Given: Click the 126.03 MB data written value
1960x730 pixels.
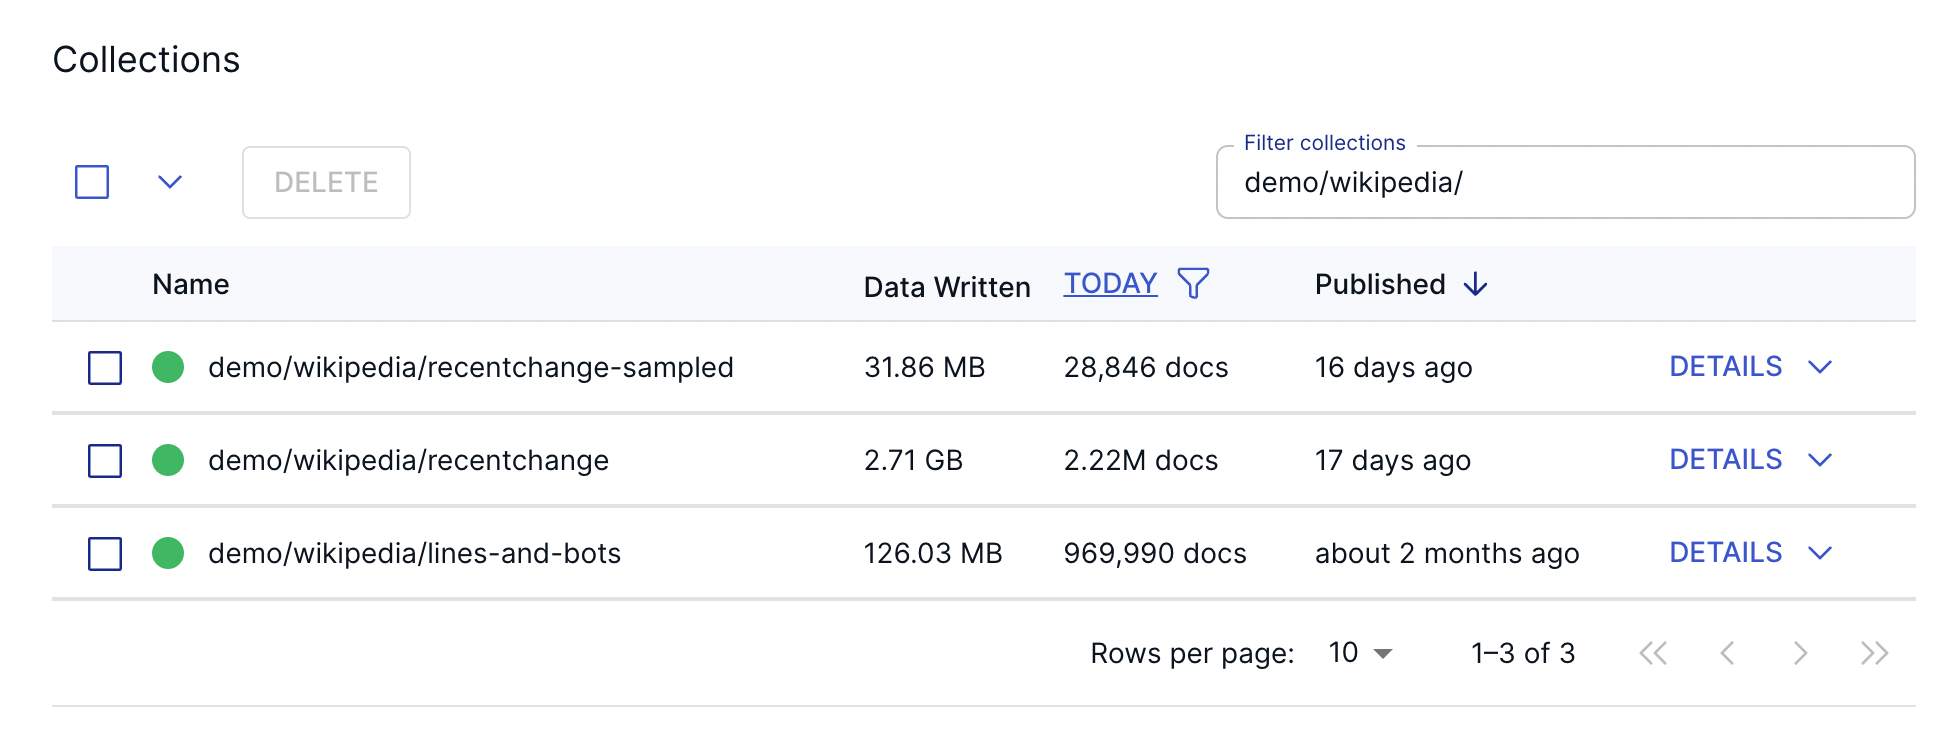Looking at the screenshot, I should click(933, 553).
